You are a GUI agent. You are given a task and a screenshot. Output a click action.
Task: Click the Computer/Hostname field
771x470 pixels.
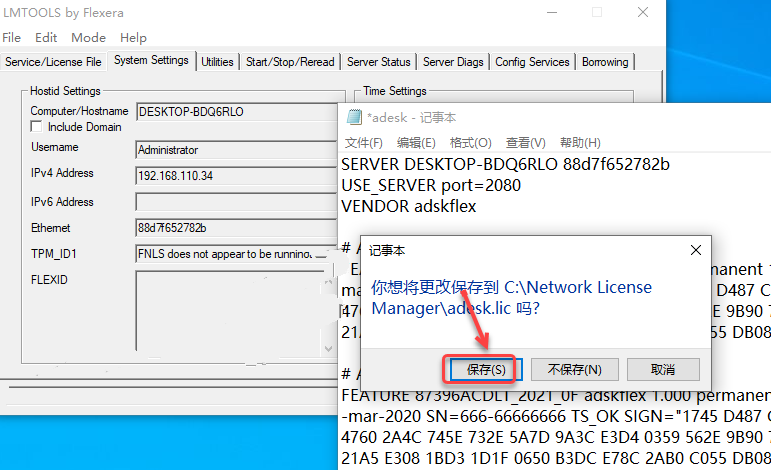pyautogui.click(x=237, y=112)
